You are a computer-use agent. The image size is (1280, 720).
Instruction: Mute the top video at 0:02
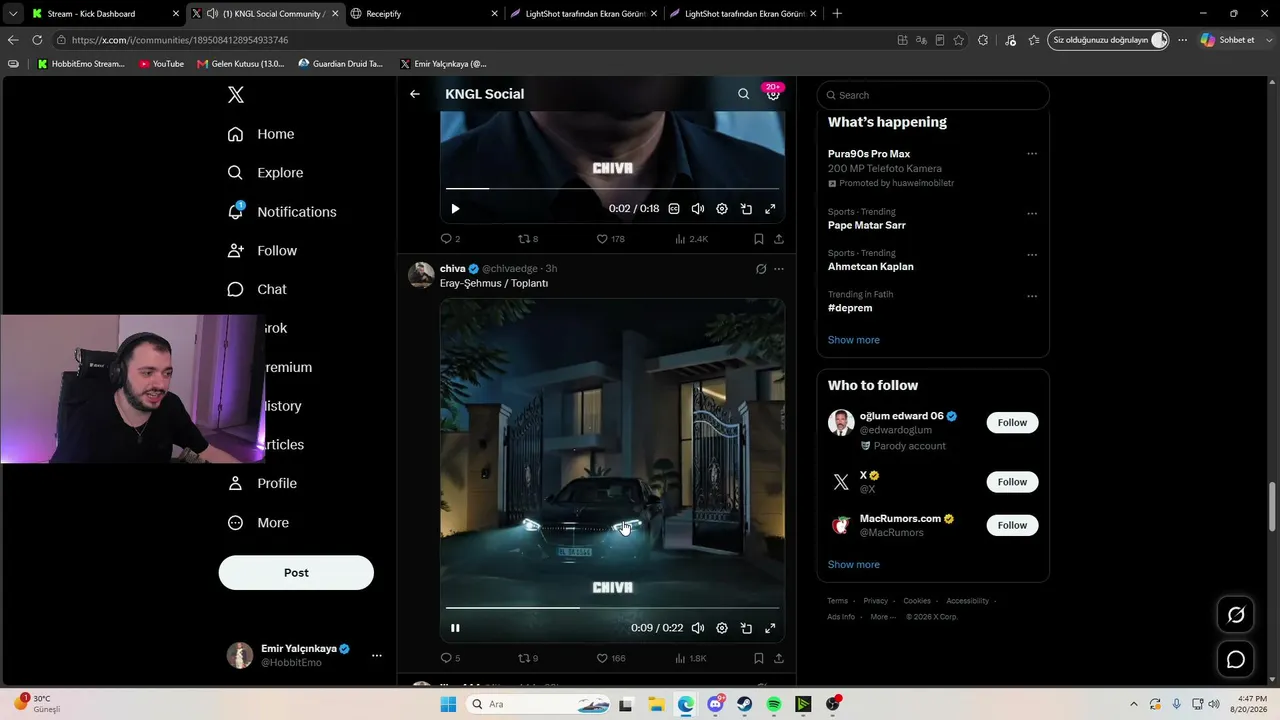698,209
